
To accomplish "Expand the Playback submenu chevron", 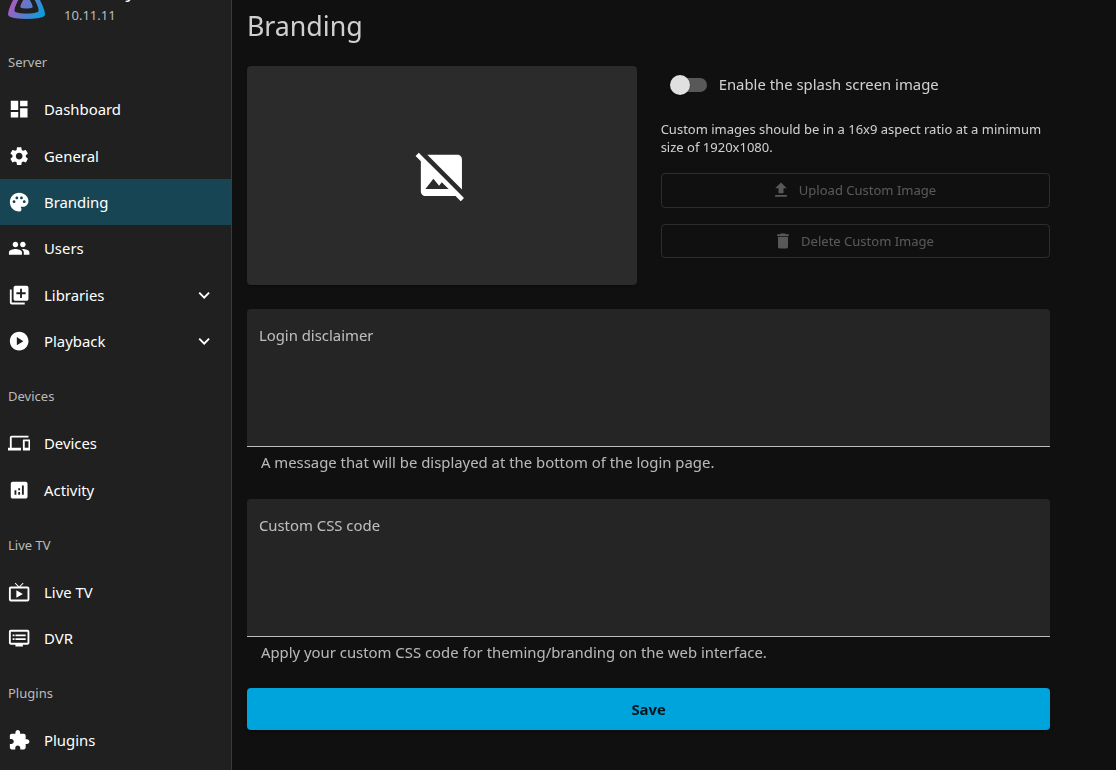I will 204,342.
